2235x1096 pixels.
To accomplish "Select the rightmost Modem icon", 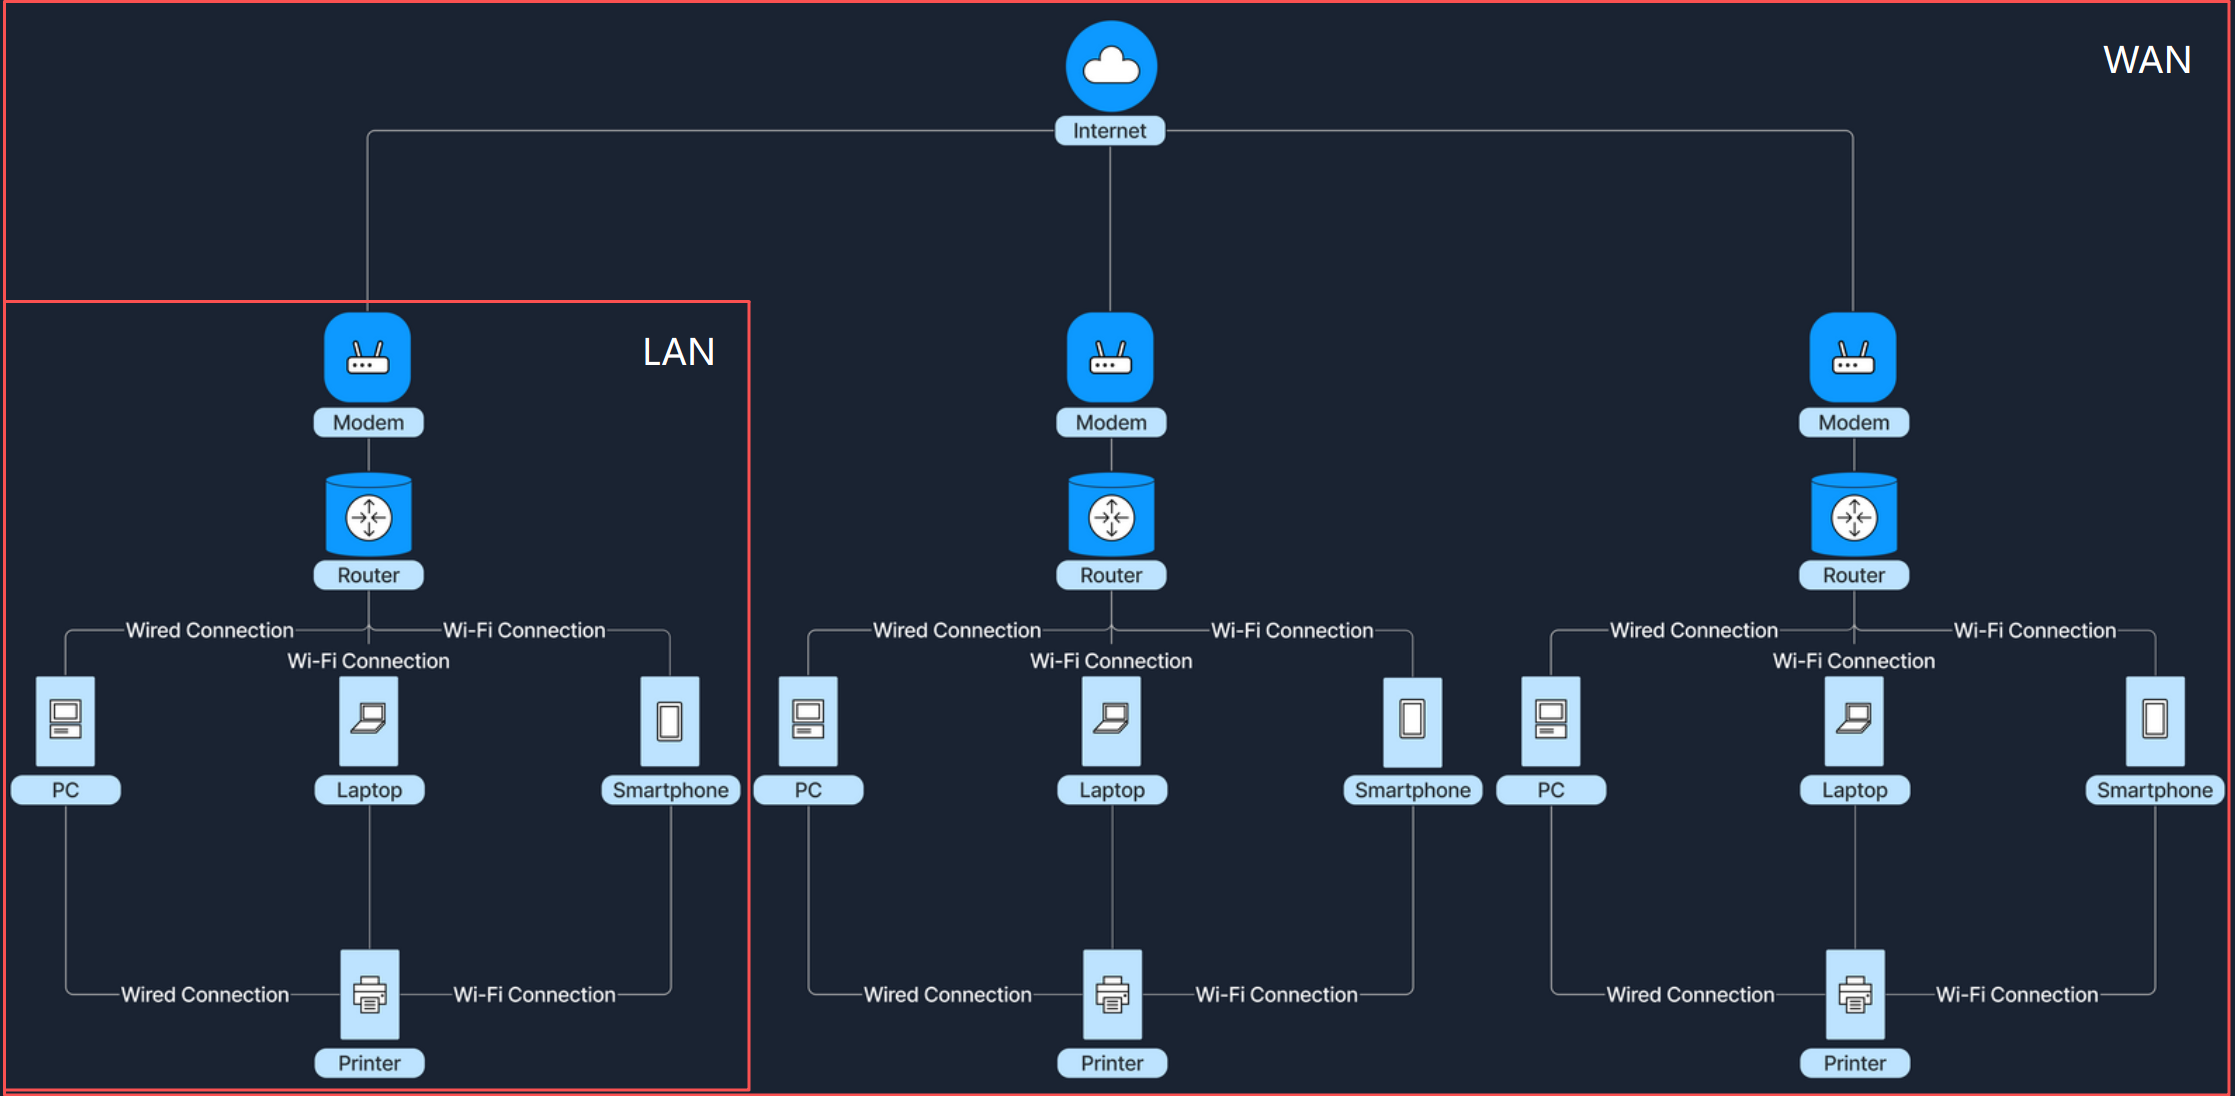I will (x=1853, y=357).
